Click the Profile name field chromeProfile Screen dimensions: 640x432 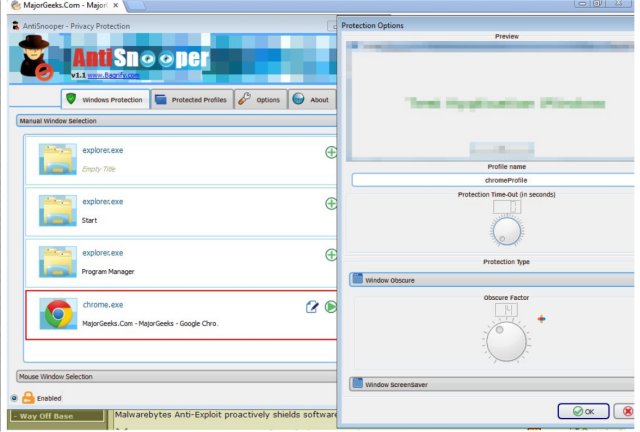pyautogui.click(x=493, y=180)
